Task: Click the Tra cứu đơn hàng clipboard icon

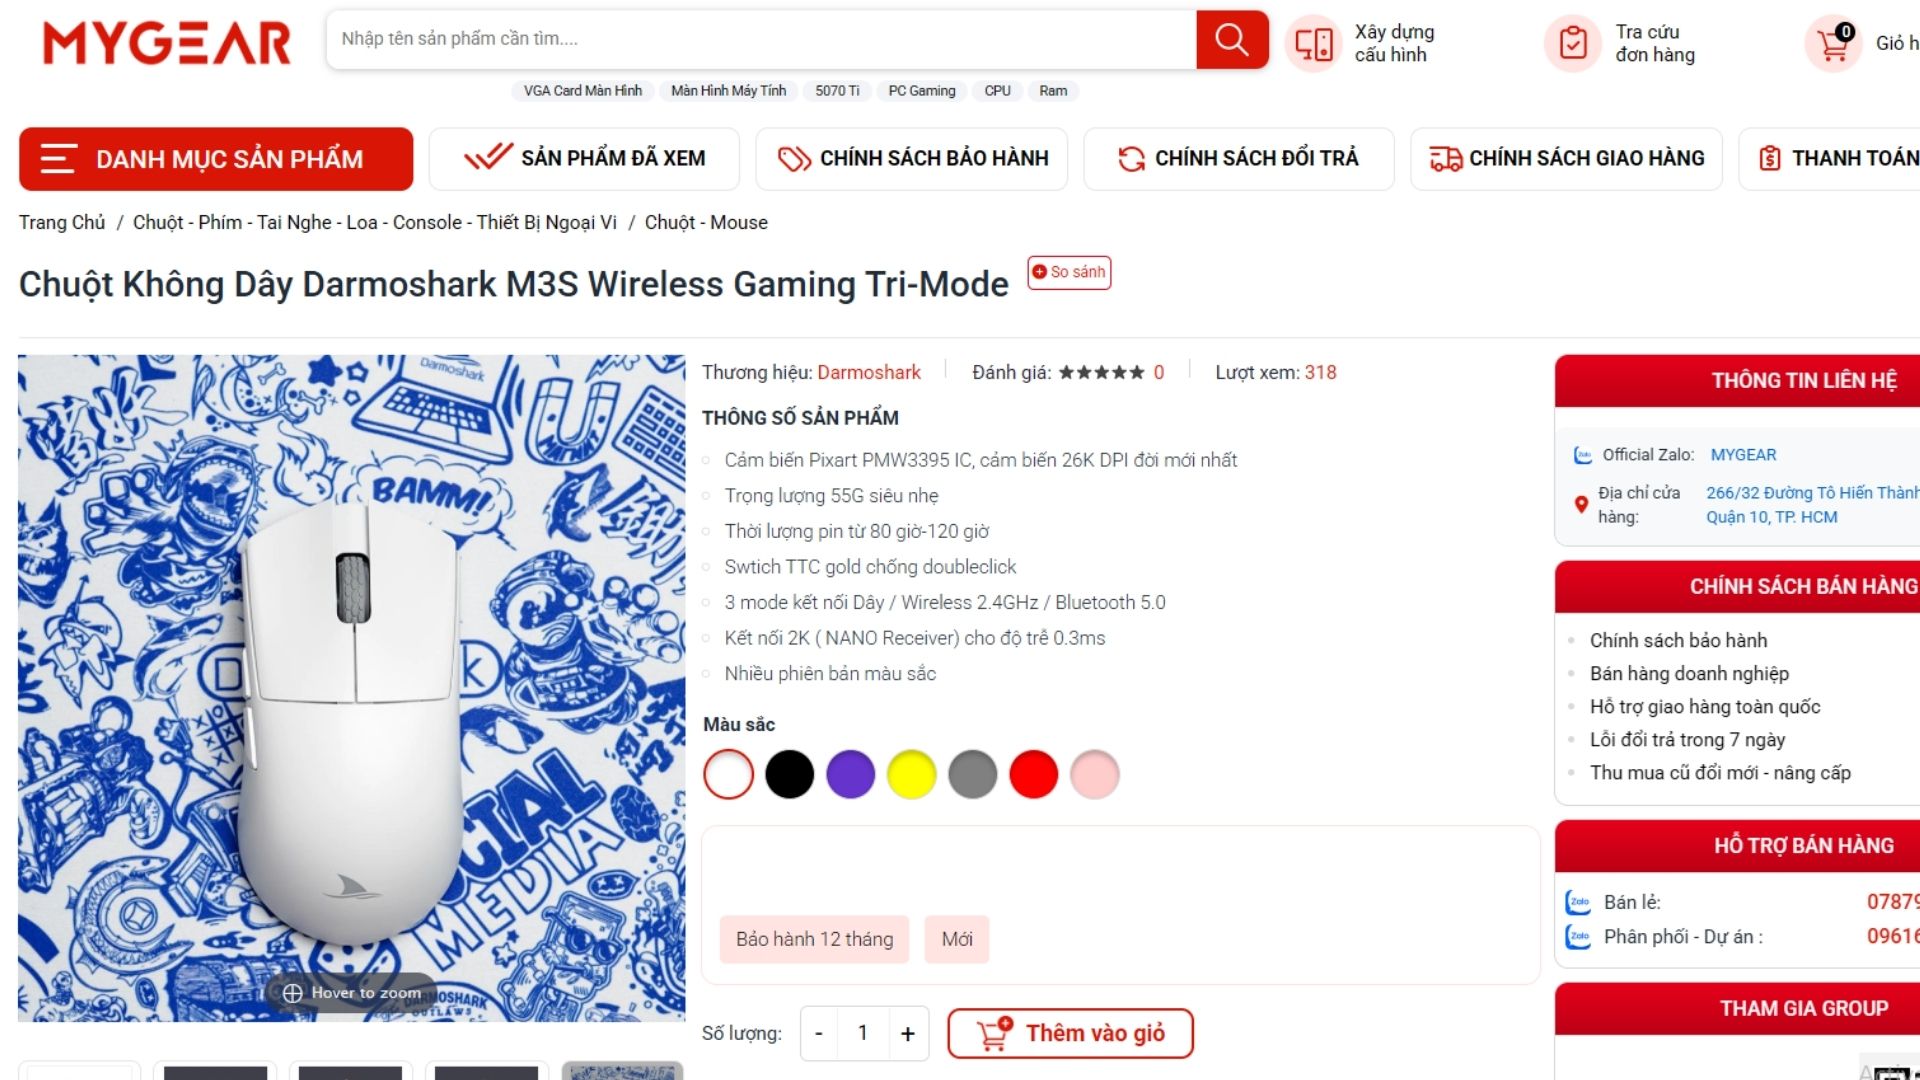Action: click(x=1573, y=44)
